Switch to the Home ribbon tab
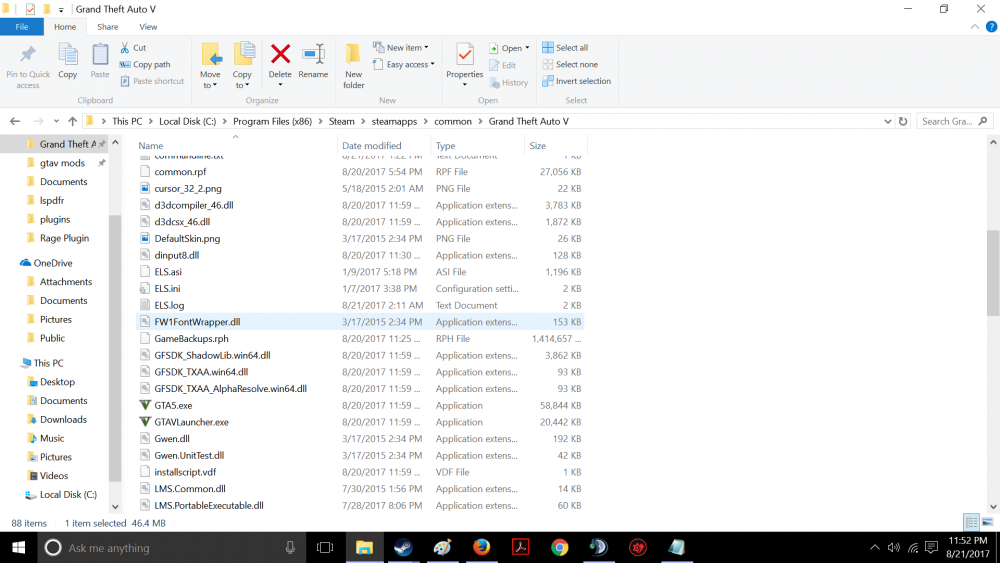1000x563 pixels. tap(65, 27)
